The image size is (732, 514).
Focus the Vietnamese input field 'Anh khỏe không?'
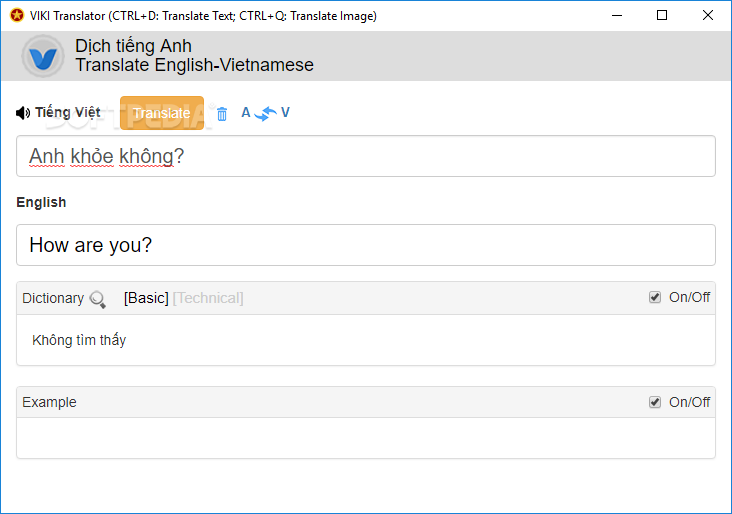pos(366,156)
